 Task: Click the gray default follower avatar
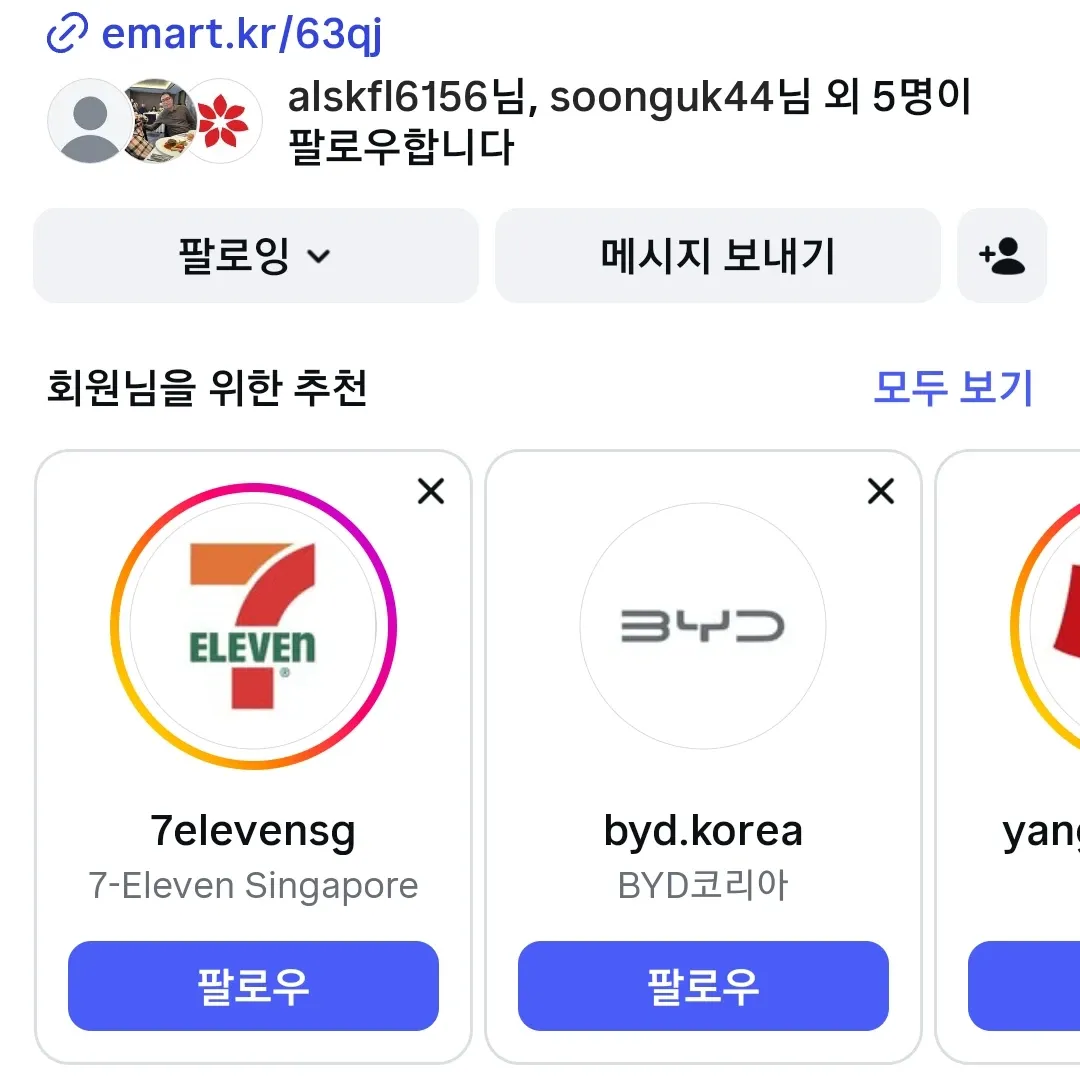click(x=88, y=121)
